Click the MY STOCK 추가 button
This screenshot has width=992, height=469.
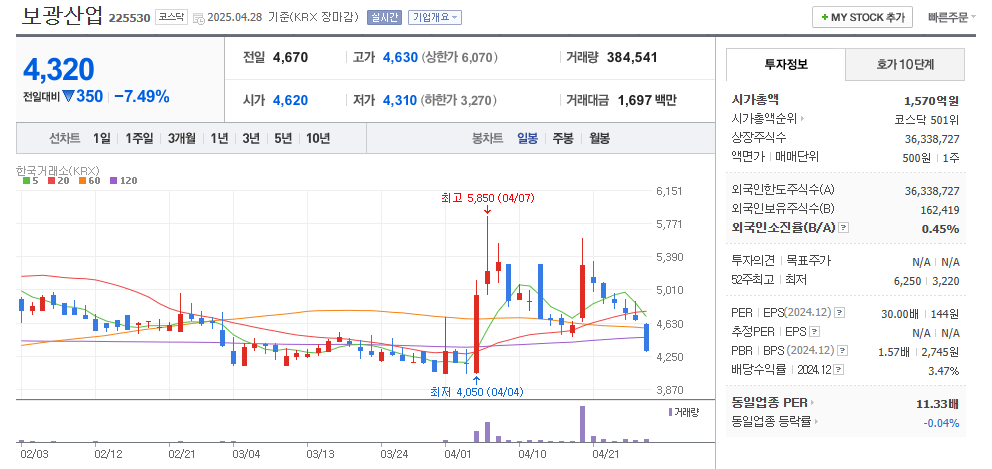pos(862,18)
